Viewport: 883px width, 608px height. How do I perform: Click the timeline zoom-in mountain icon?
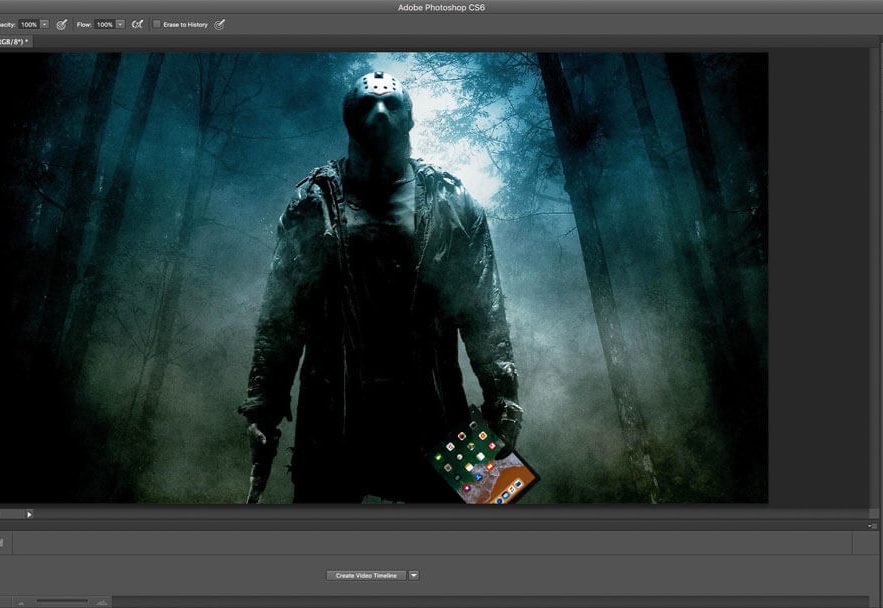(x=102, y=602)
